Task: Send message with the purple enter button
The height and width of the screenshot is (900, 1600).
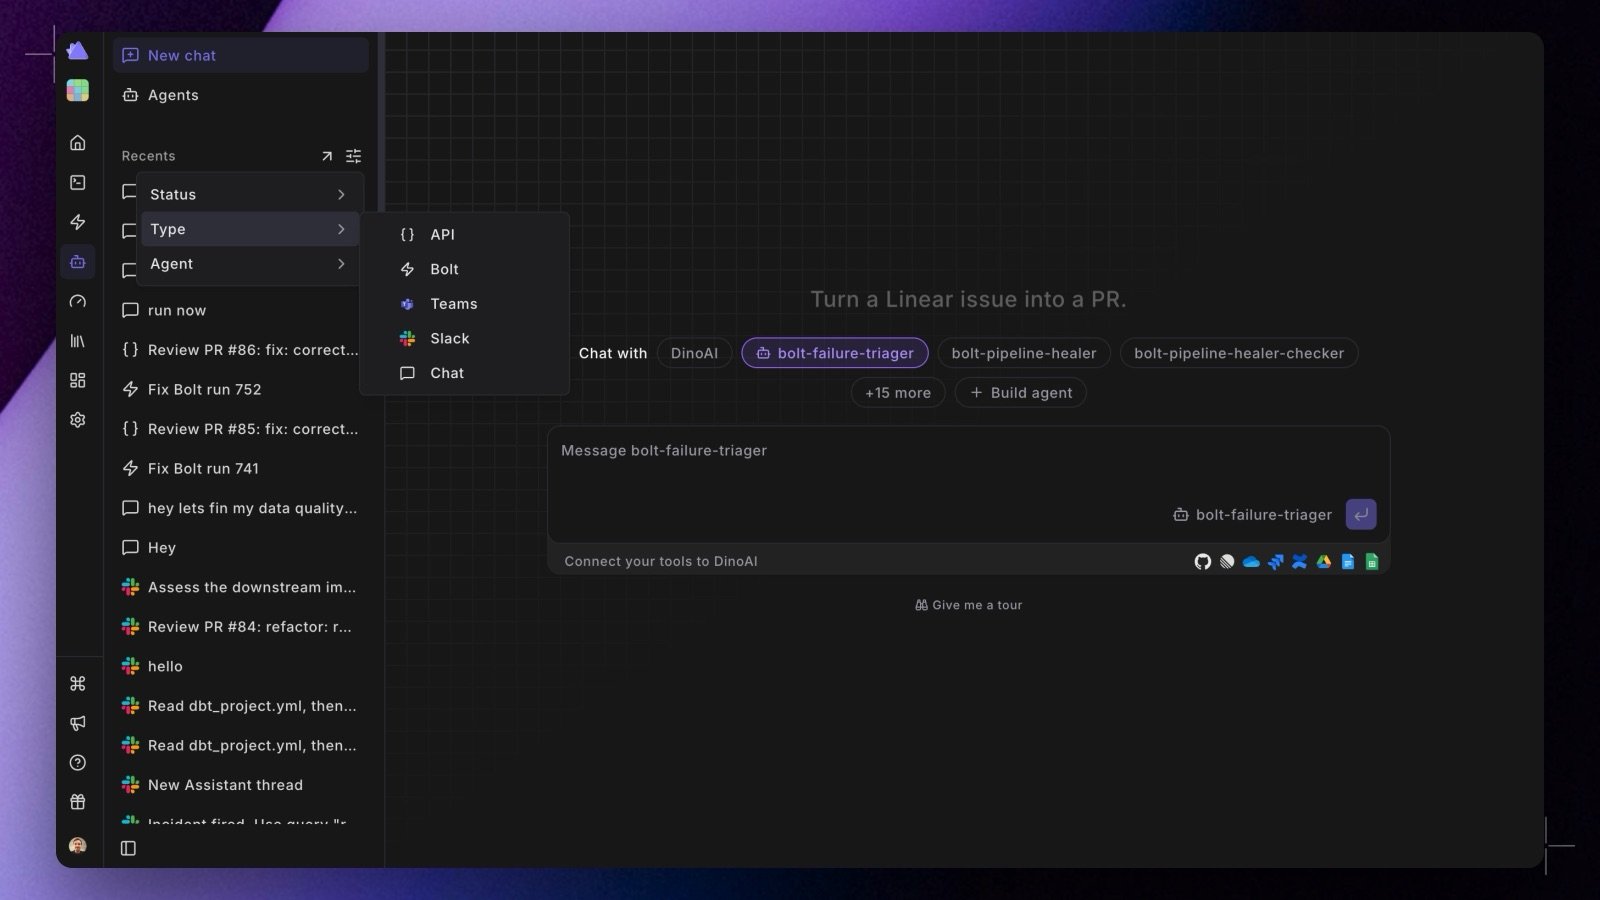Action: click(x=1361, y=514)
